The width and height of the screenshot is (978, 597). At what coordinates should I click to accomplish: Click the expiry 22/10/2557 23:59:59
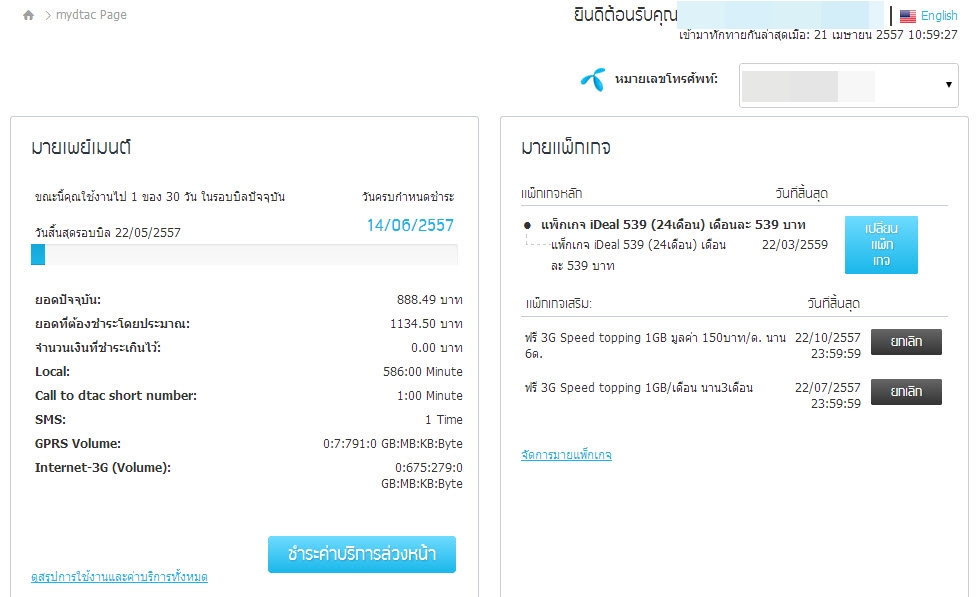click(x=828, y=346)
